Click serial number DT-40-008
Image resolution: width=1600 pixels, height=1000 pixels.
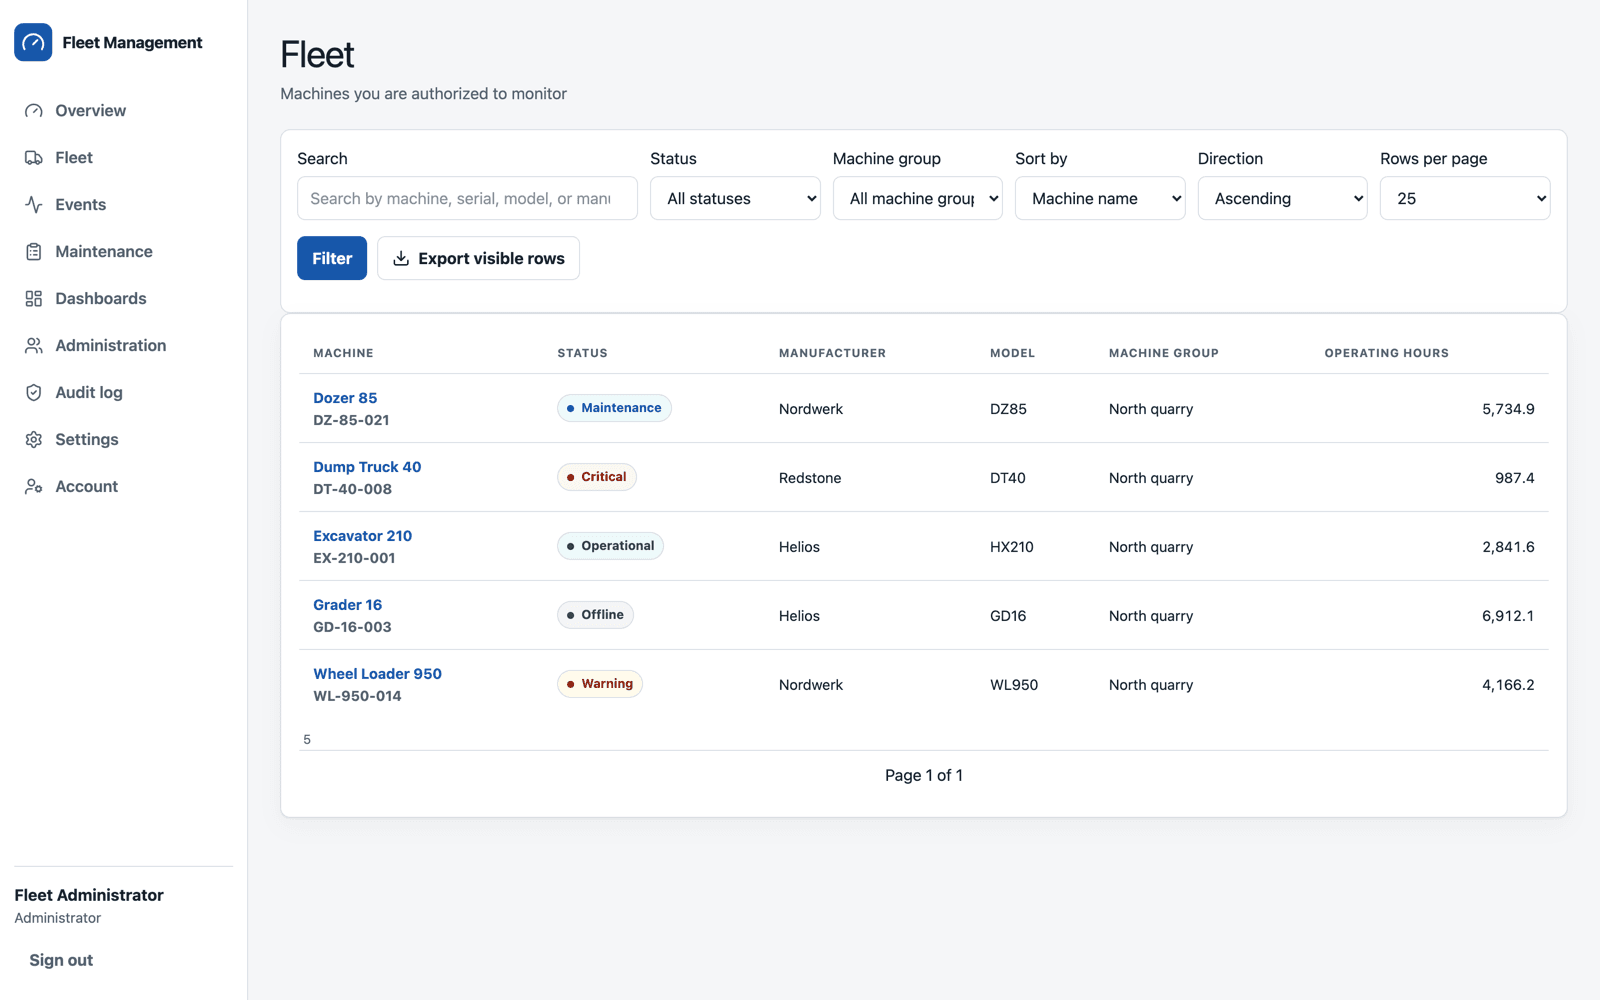click(352, 489)
